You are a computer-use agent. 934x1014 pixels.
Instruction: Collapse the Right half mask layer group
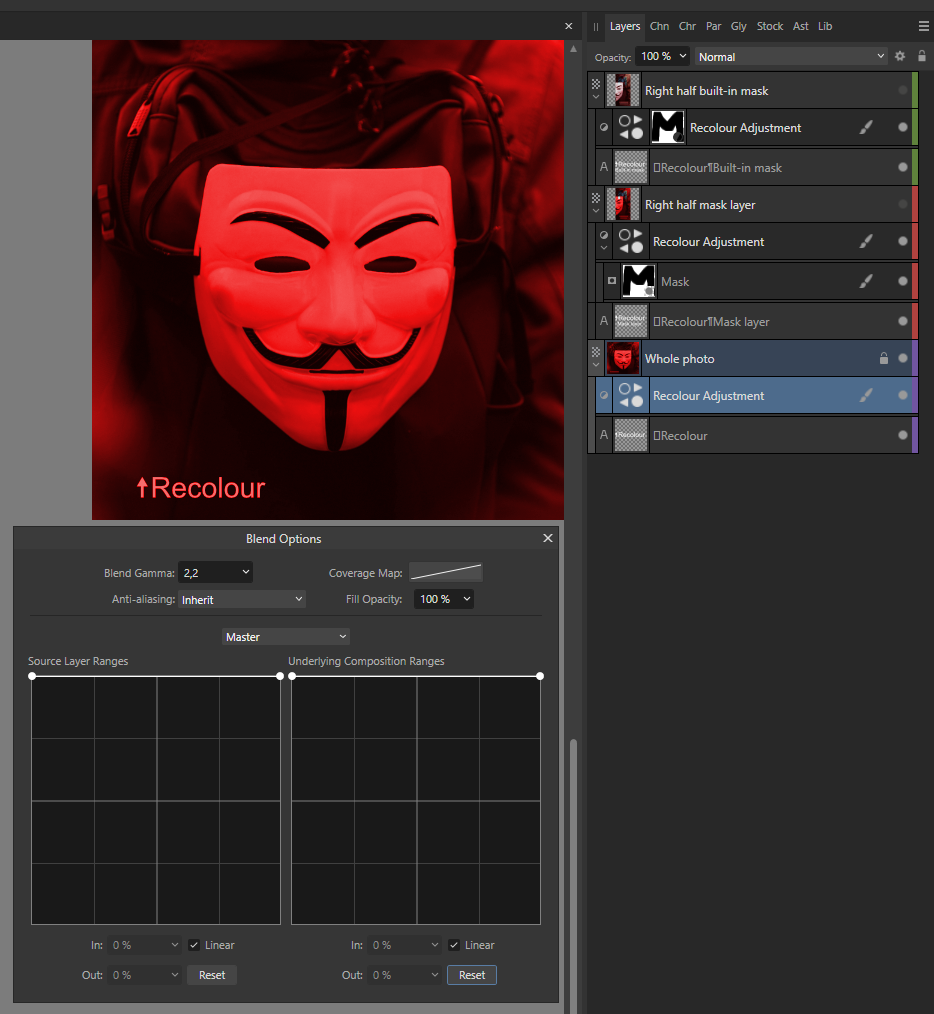[596, 211]
